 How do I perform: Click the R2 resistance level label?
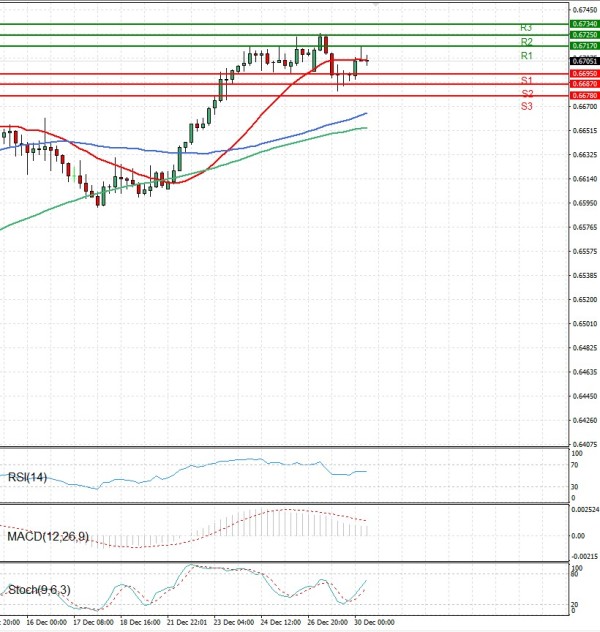coord(526,42)
